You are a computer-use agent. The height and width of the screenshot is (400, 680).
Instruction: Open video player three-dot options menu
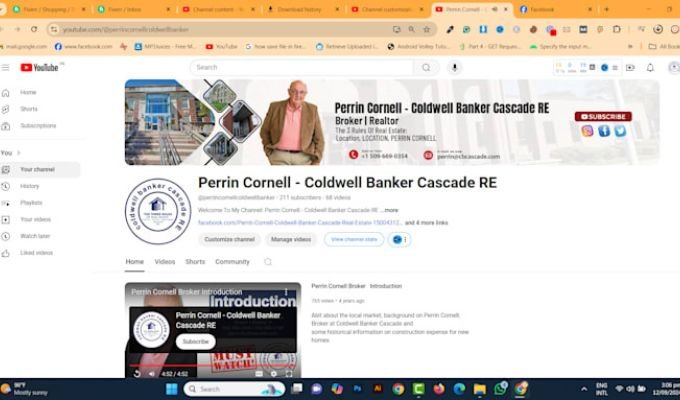click(286, 292)
